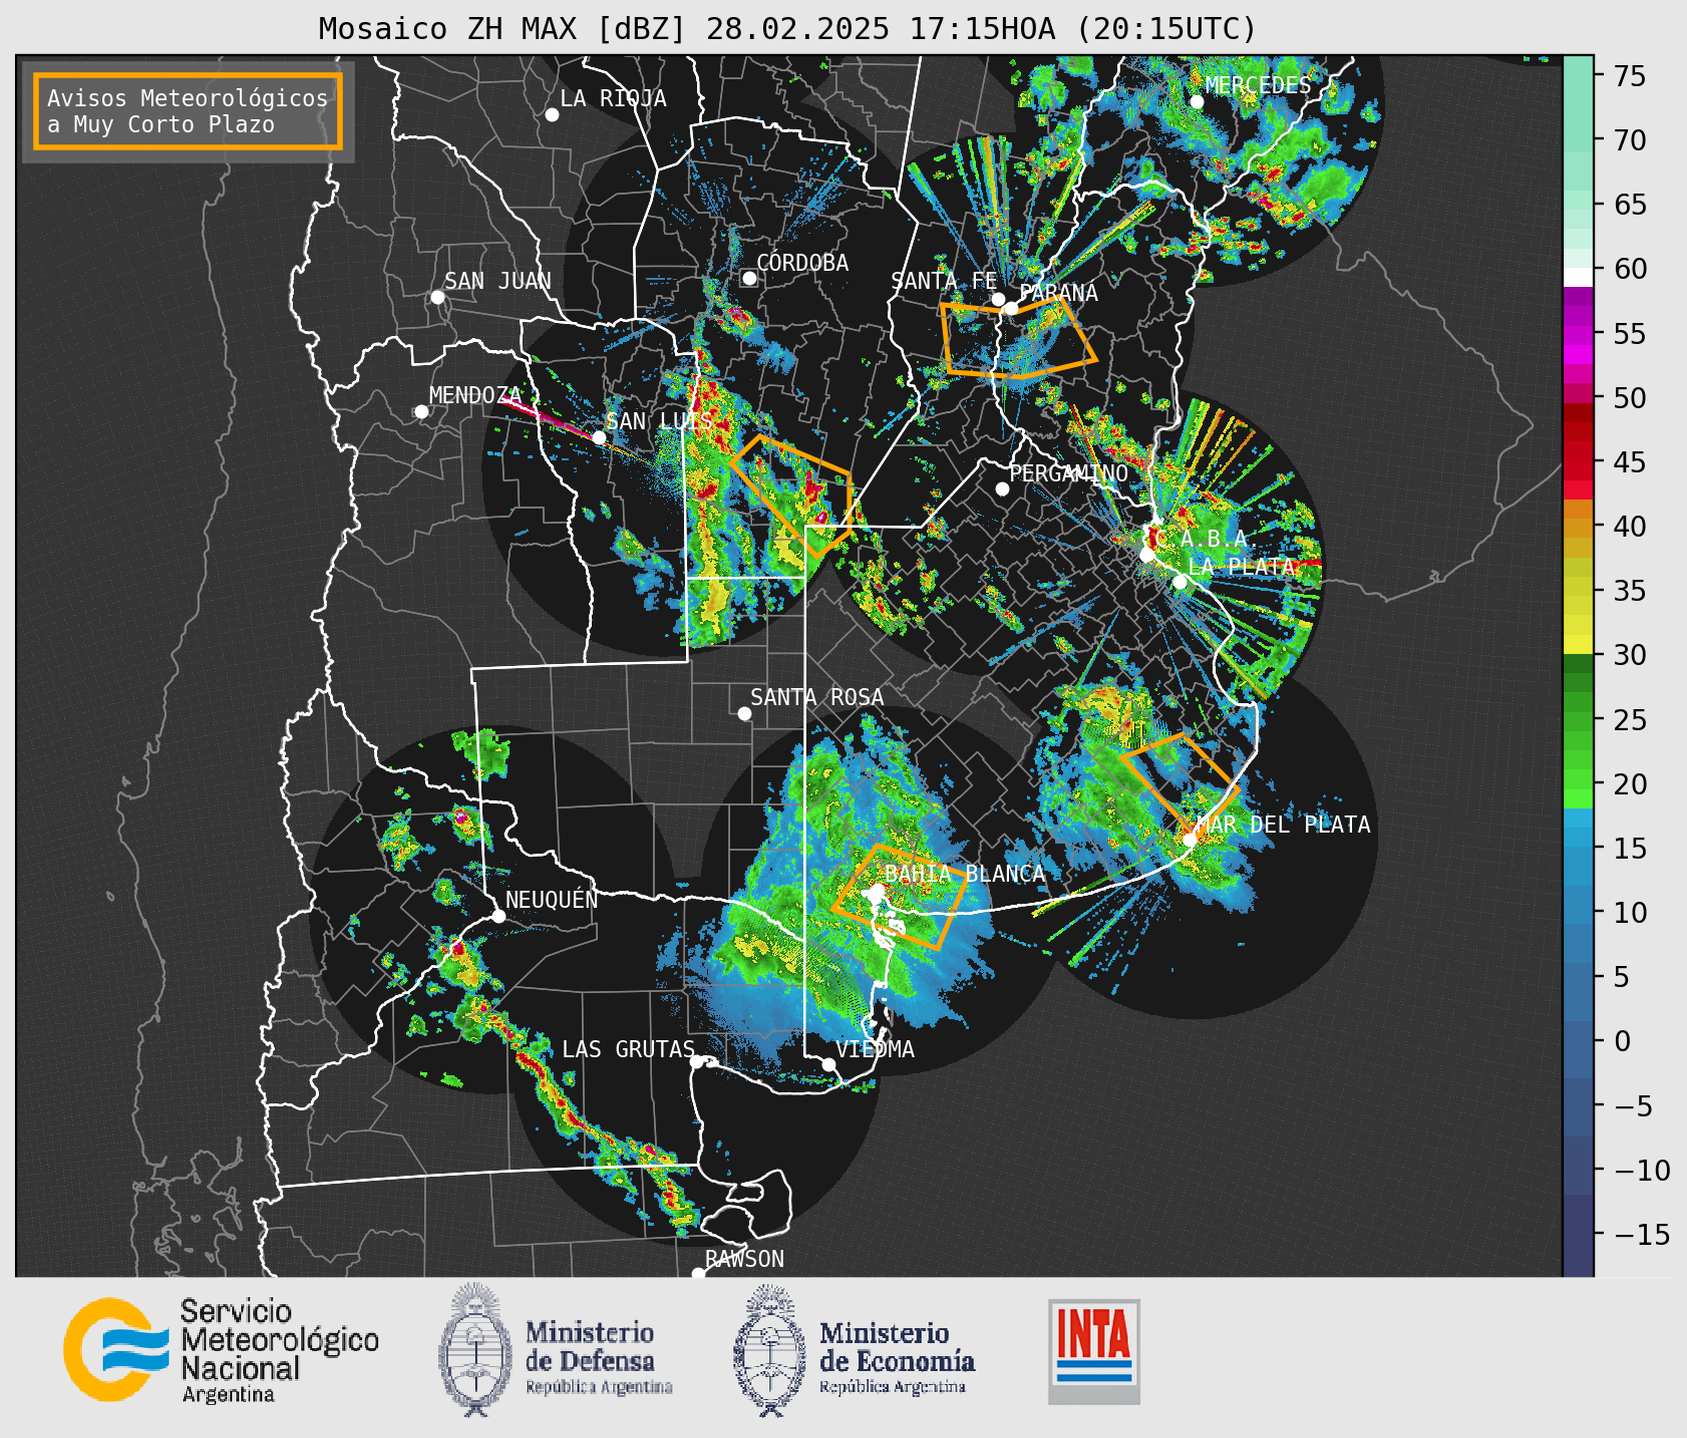
Task: Click the 'BAHIA BLANCA' city label
Action: click(965, 874)
